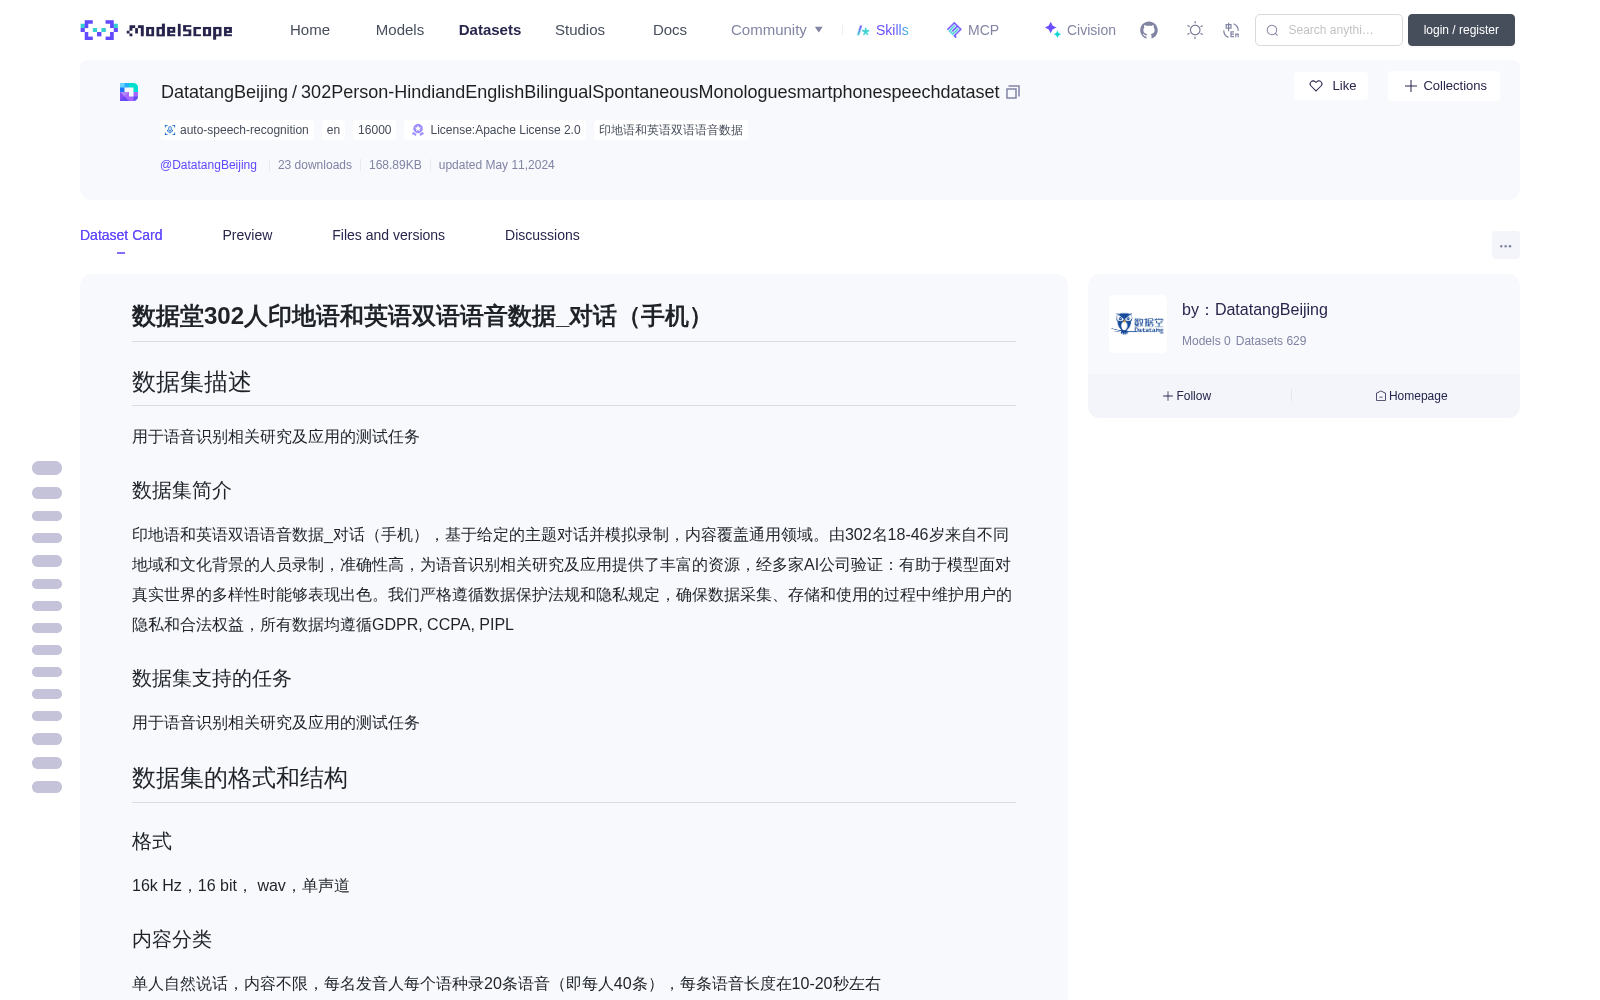The image size is (1600, 1000).
Task: Add dataset to Collections
Action: [x=1444, y=86]
